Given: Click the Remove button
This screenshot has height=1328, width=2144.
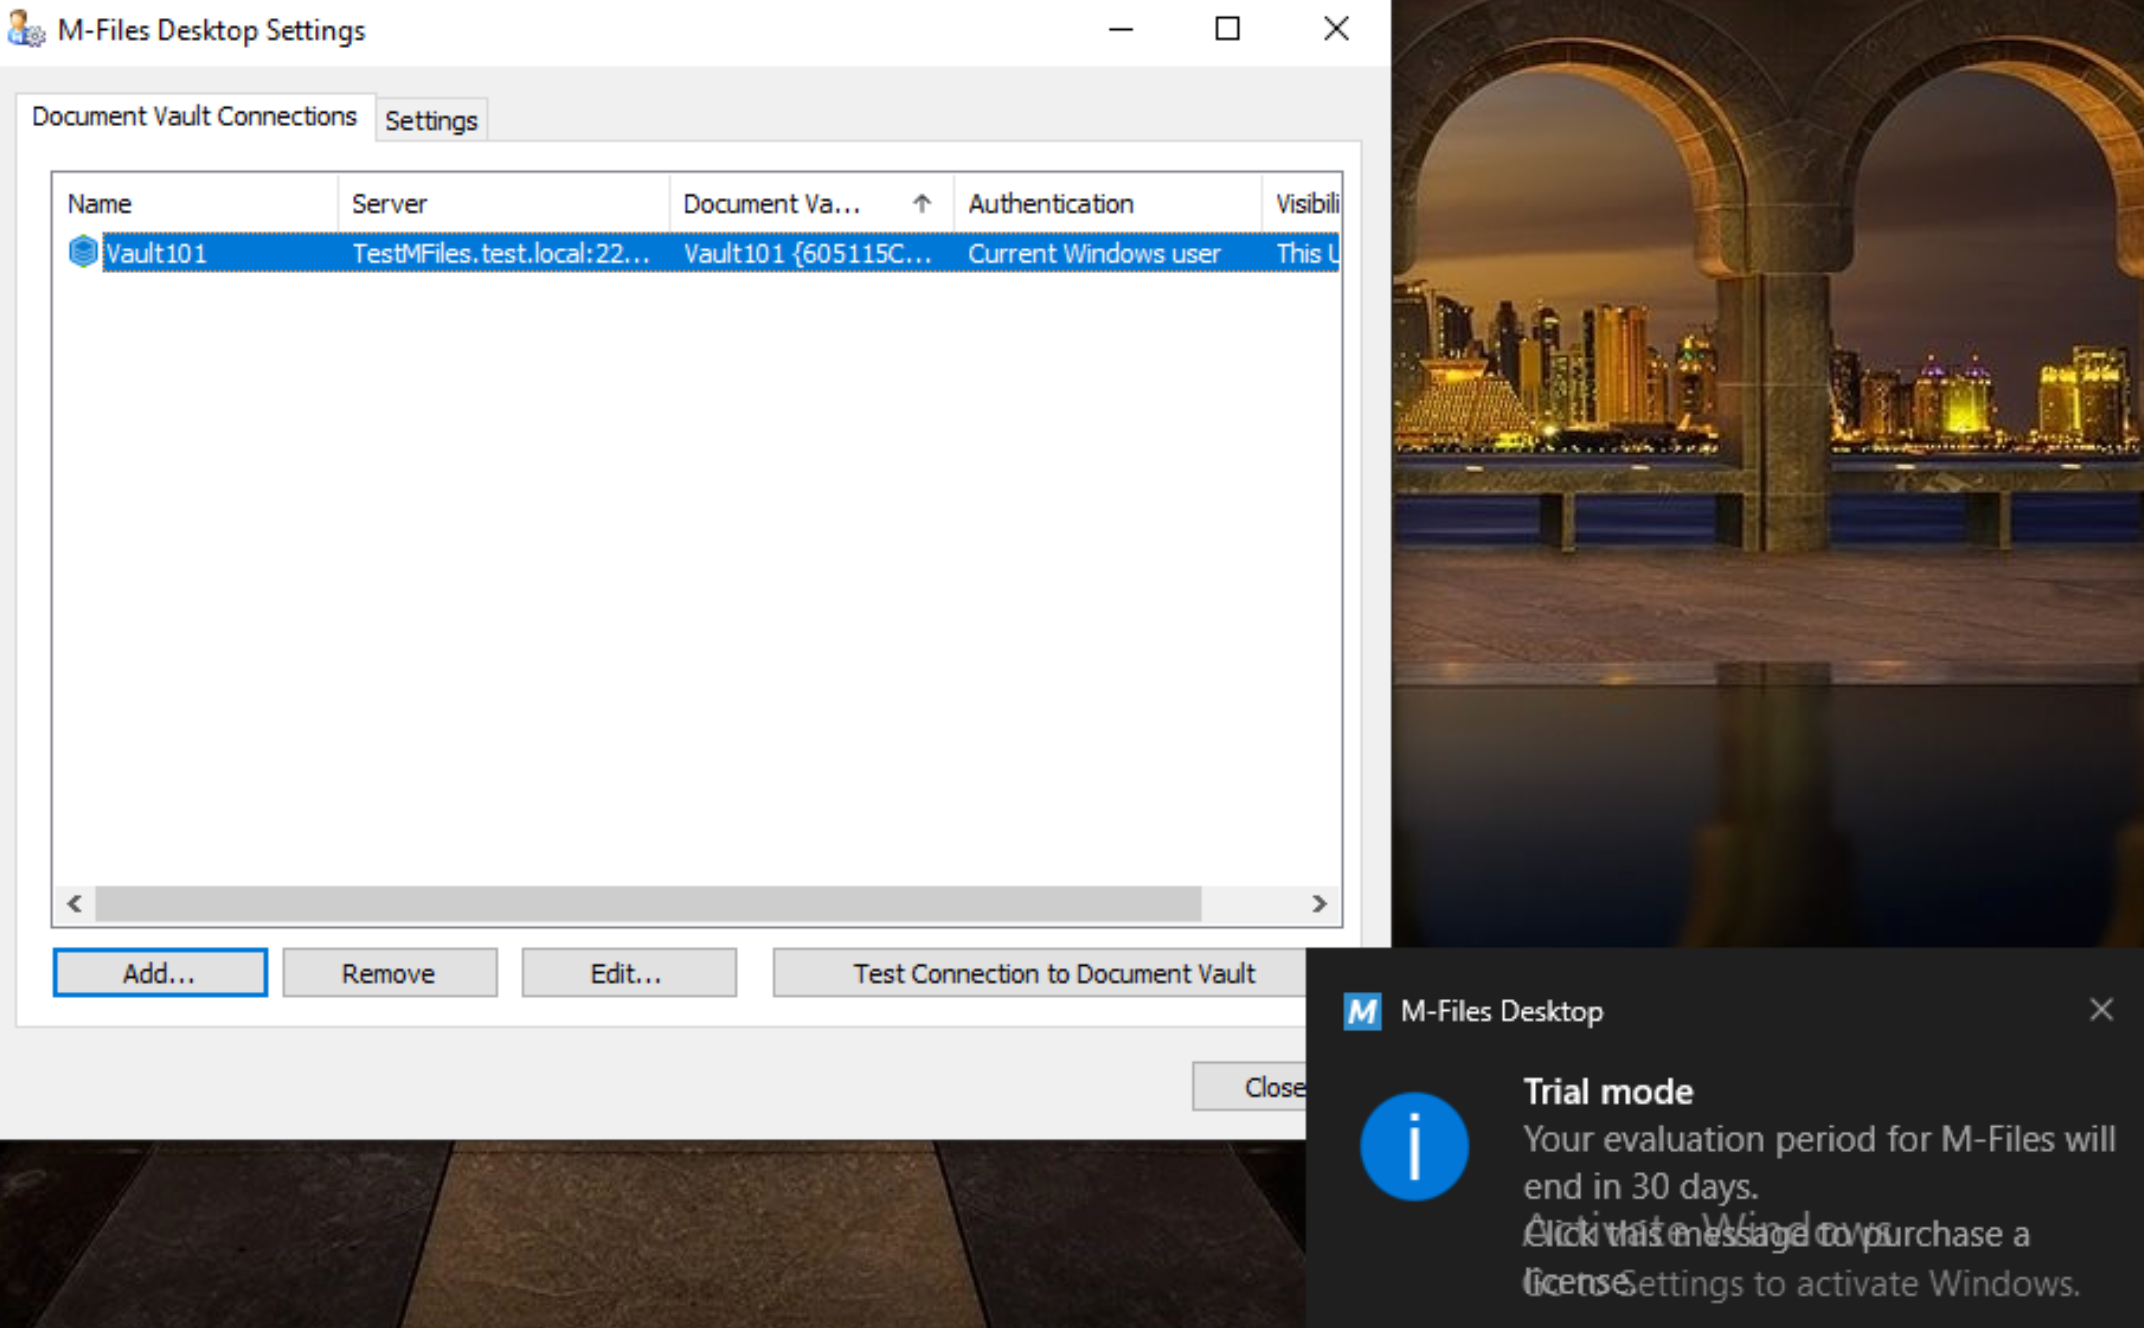Looking at the screenshot, I should 389,973.
